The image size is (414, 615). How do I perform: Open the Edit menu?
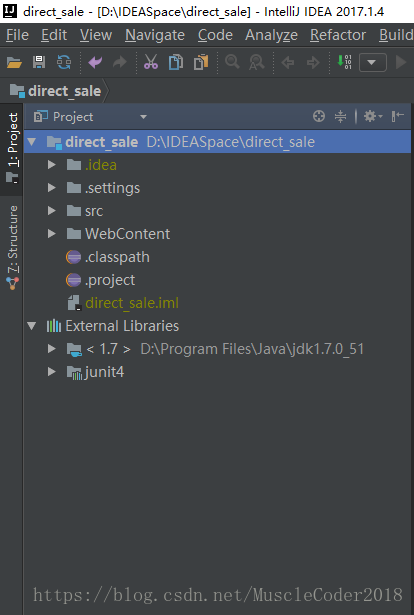[54, 35]
